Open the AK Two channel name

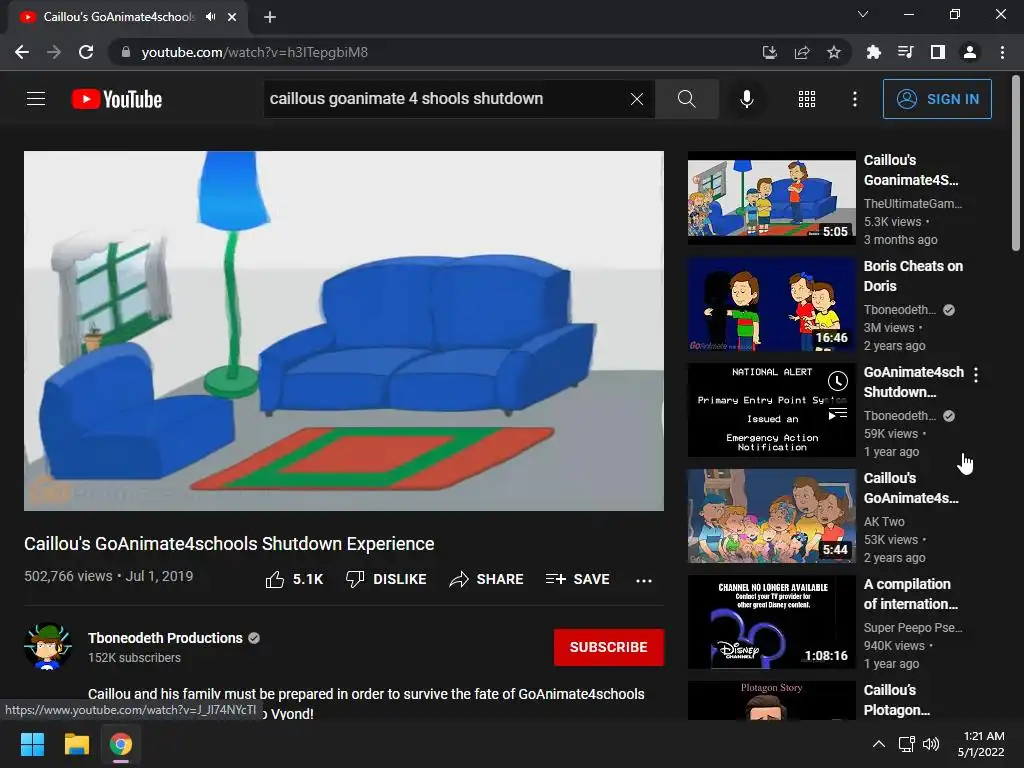point(884,522)
